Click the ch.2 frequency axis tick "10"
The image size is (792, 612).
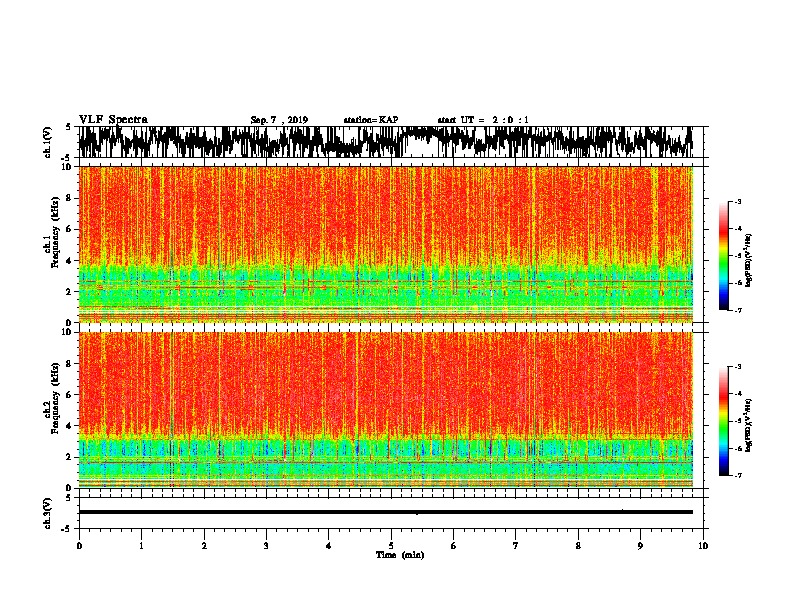[67, 332]
